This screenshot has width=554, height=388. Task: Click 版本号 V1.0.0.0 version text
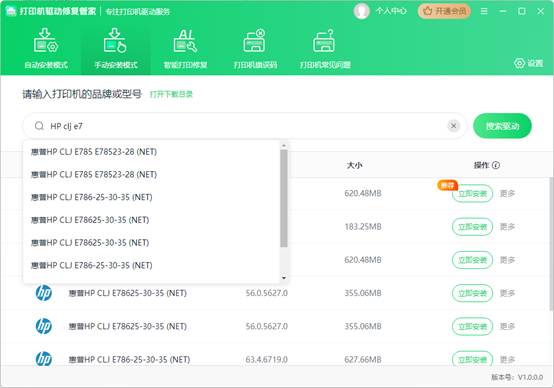click(x=517, y=377)
